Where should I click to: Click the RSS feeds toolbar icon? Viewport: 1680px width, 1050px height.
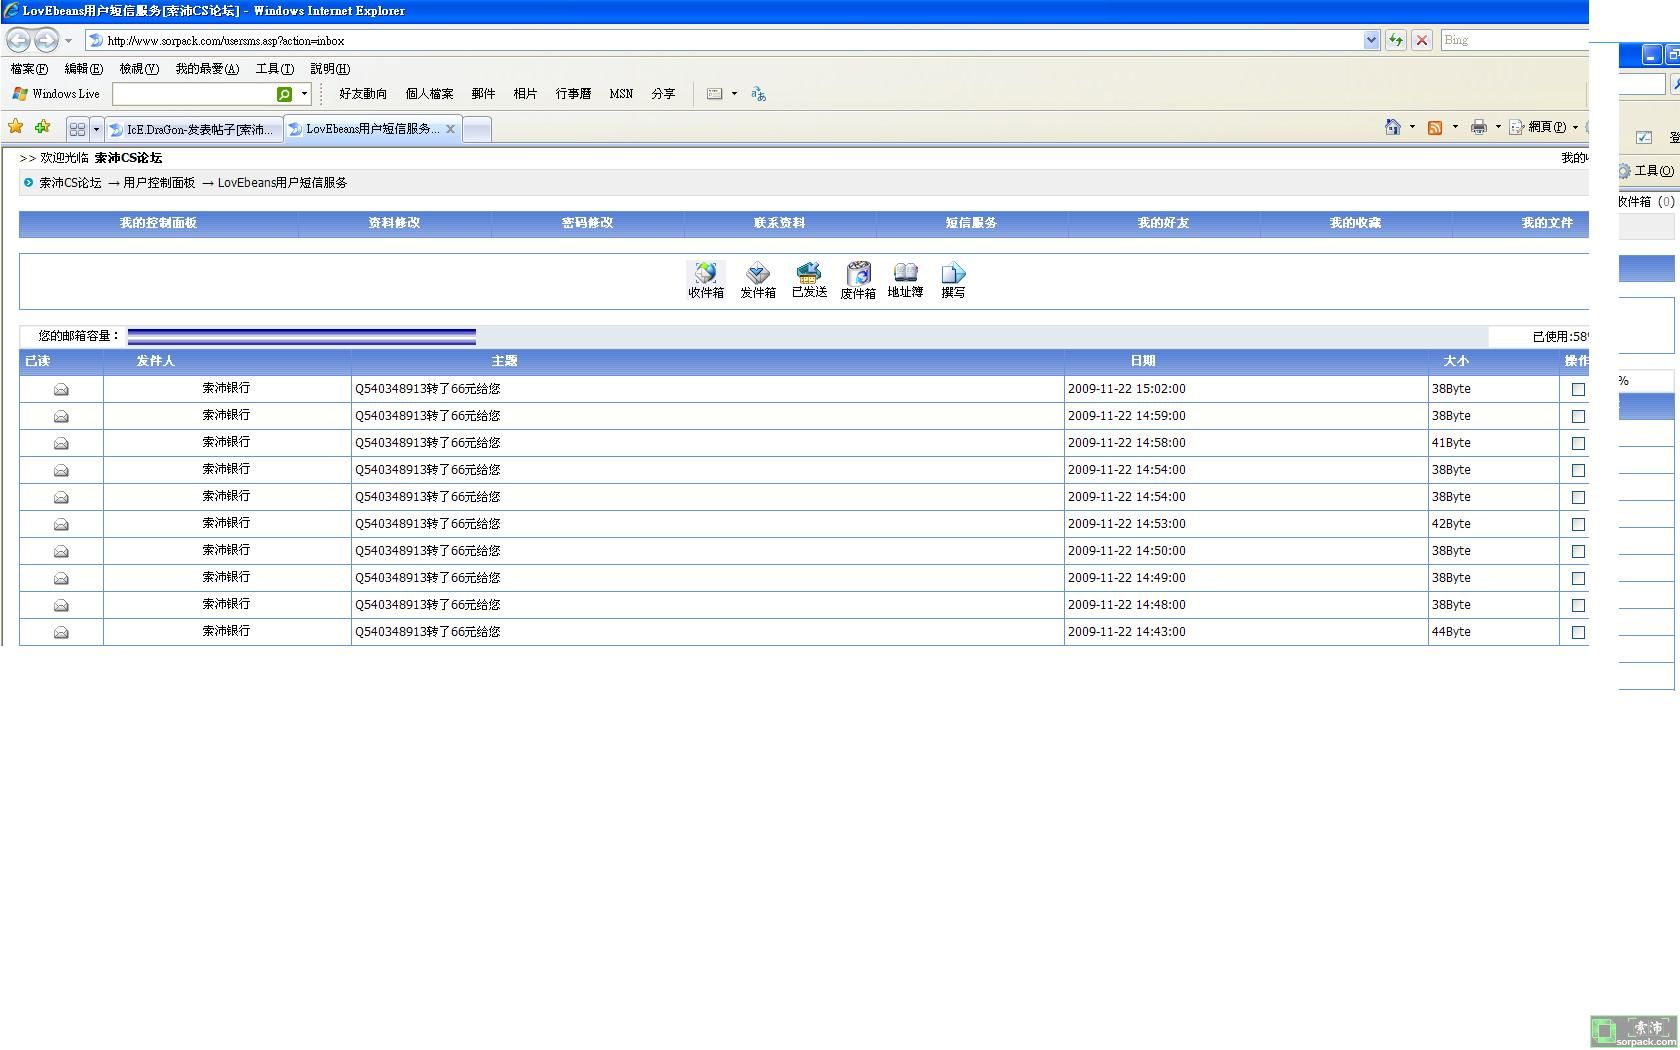click(x=1434, y=127)
